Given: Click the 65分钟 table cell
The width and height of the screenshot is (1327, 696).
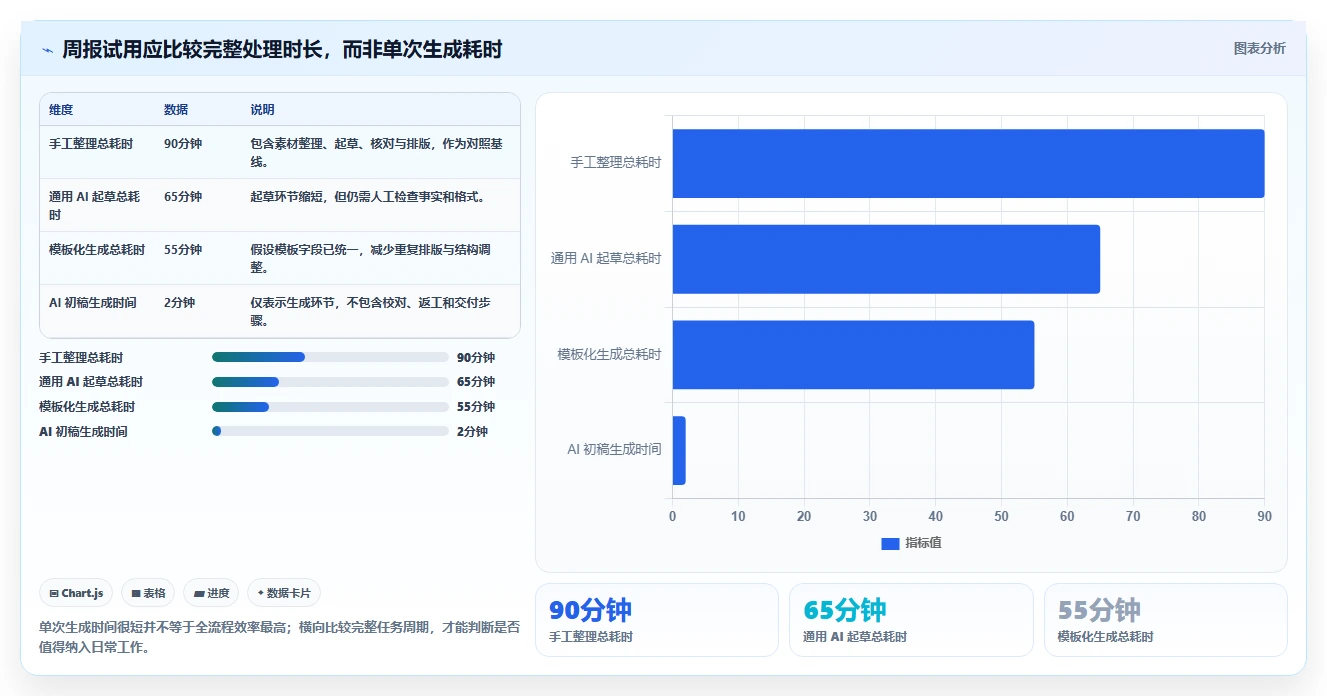Looking at the screenshot, I should tap(183, 197).
